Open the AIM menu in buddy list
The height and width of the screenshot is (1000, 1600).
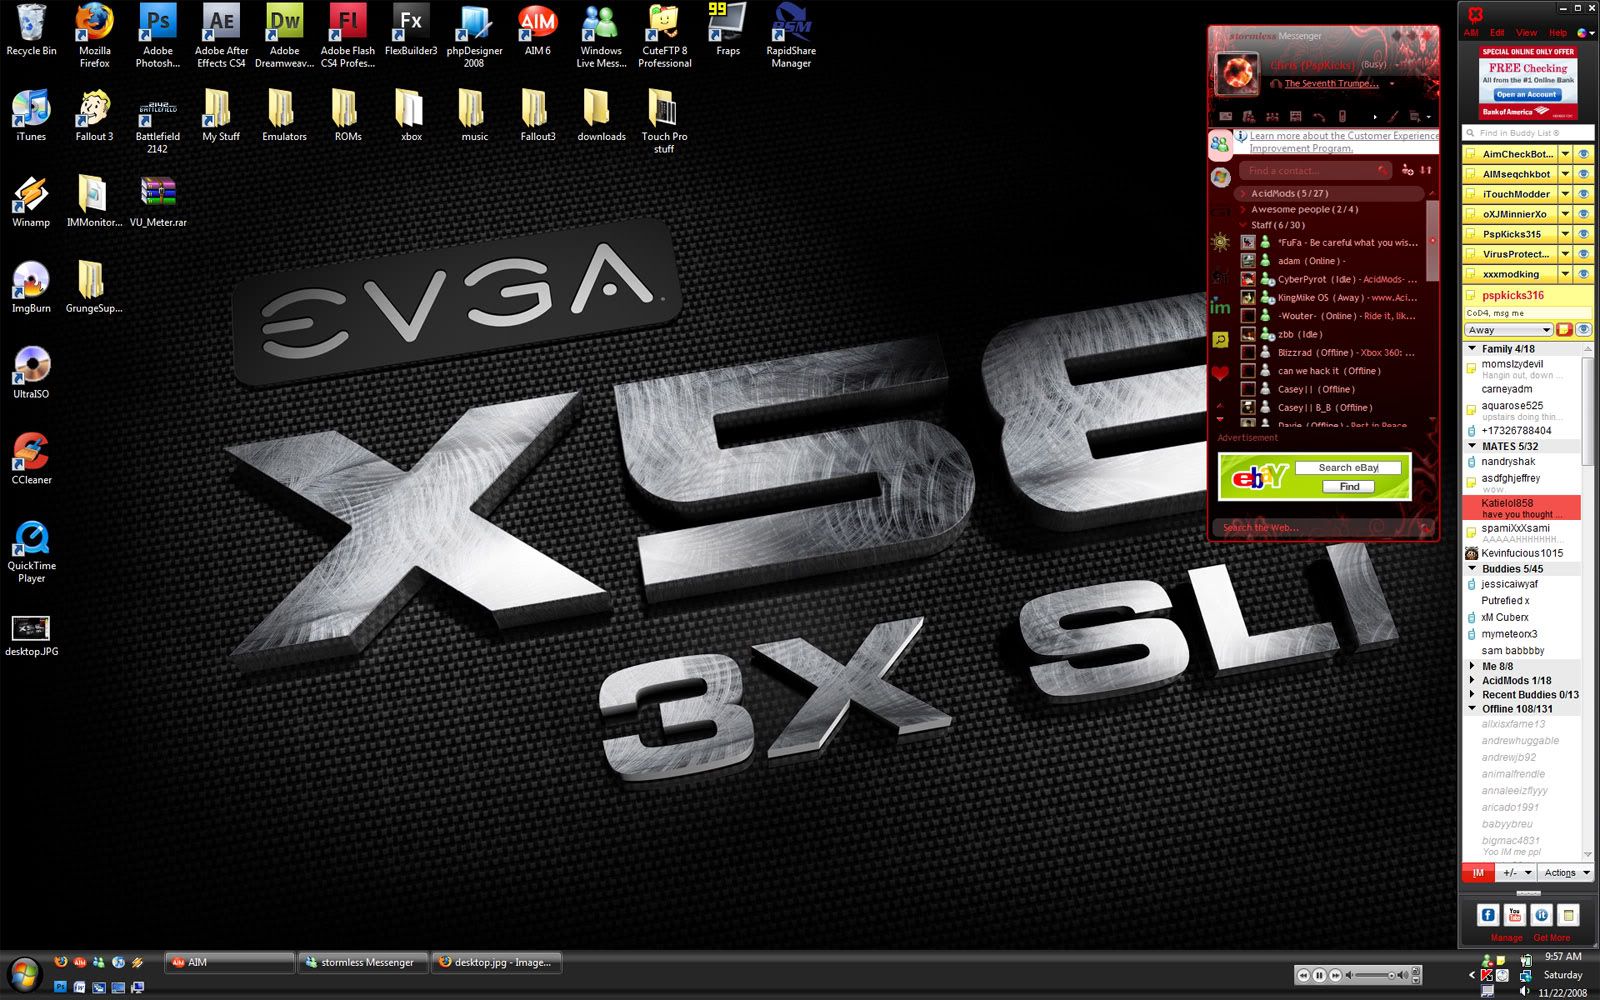(1471, 32)
